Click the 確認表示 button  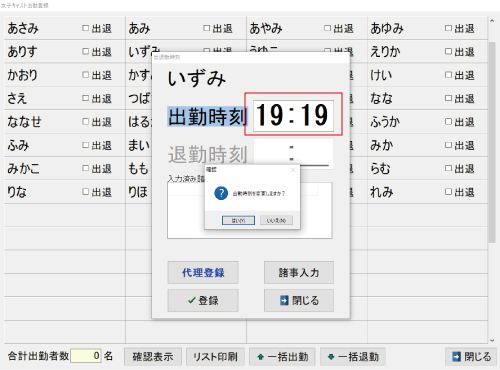pyautogui.click(x=153, y=357)
